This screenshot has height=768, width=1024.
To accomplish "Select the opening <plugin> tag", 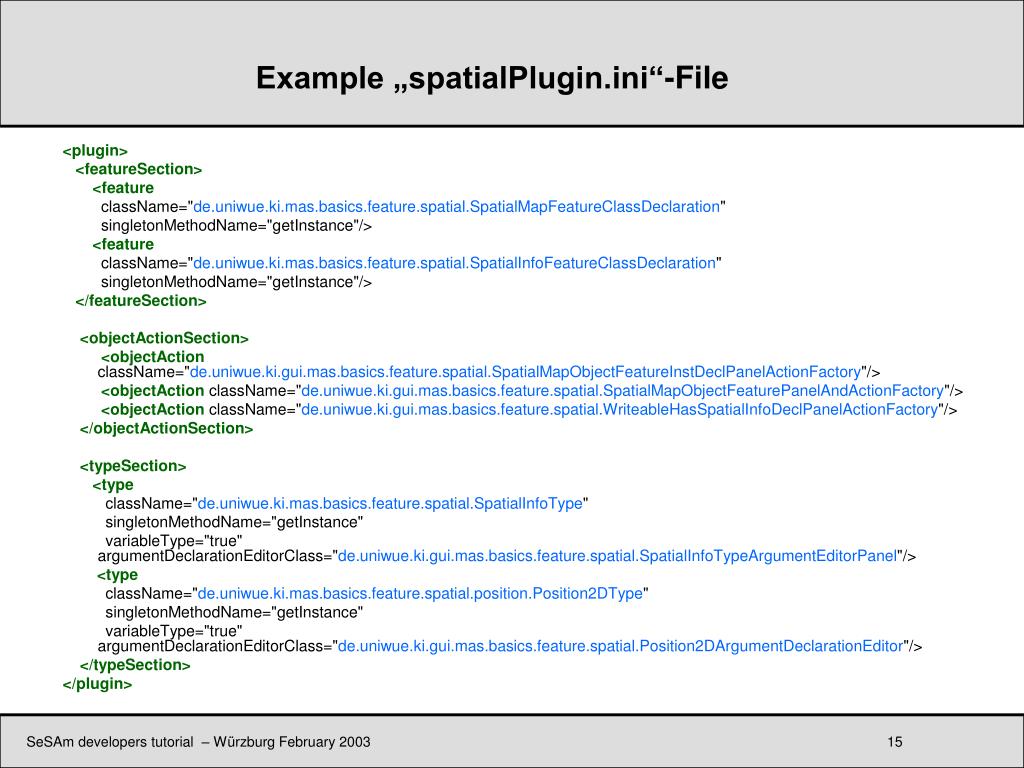I will pyautogui.click(x=95, y=151).
